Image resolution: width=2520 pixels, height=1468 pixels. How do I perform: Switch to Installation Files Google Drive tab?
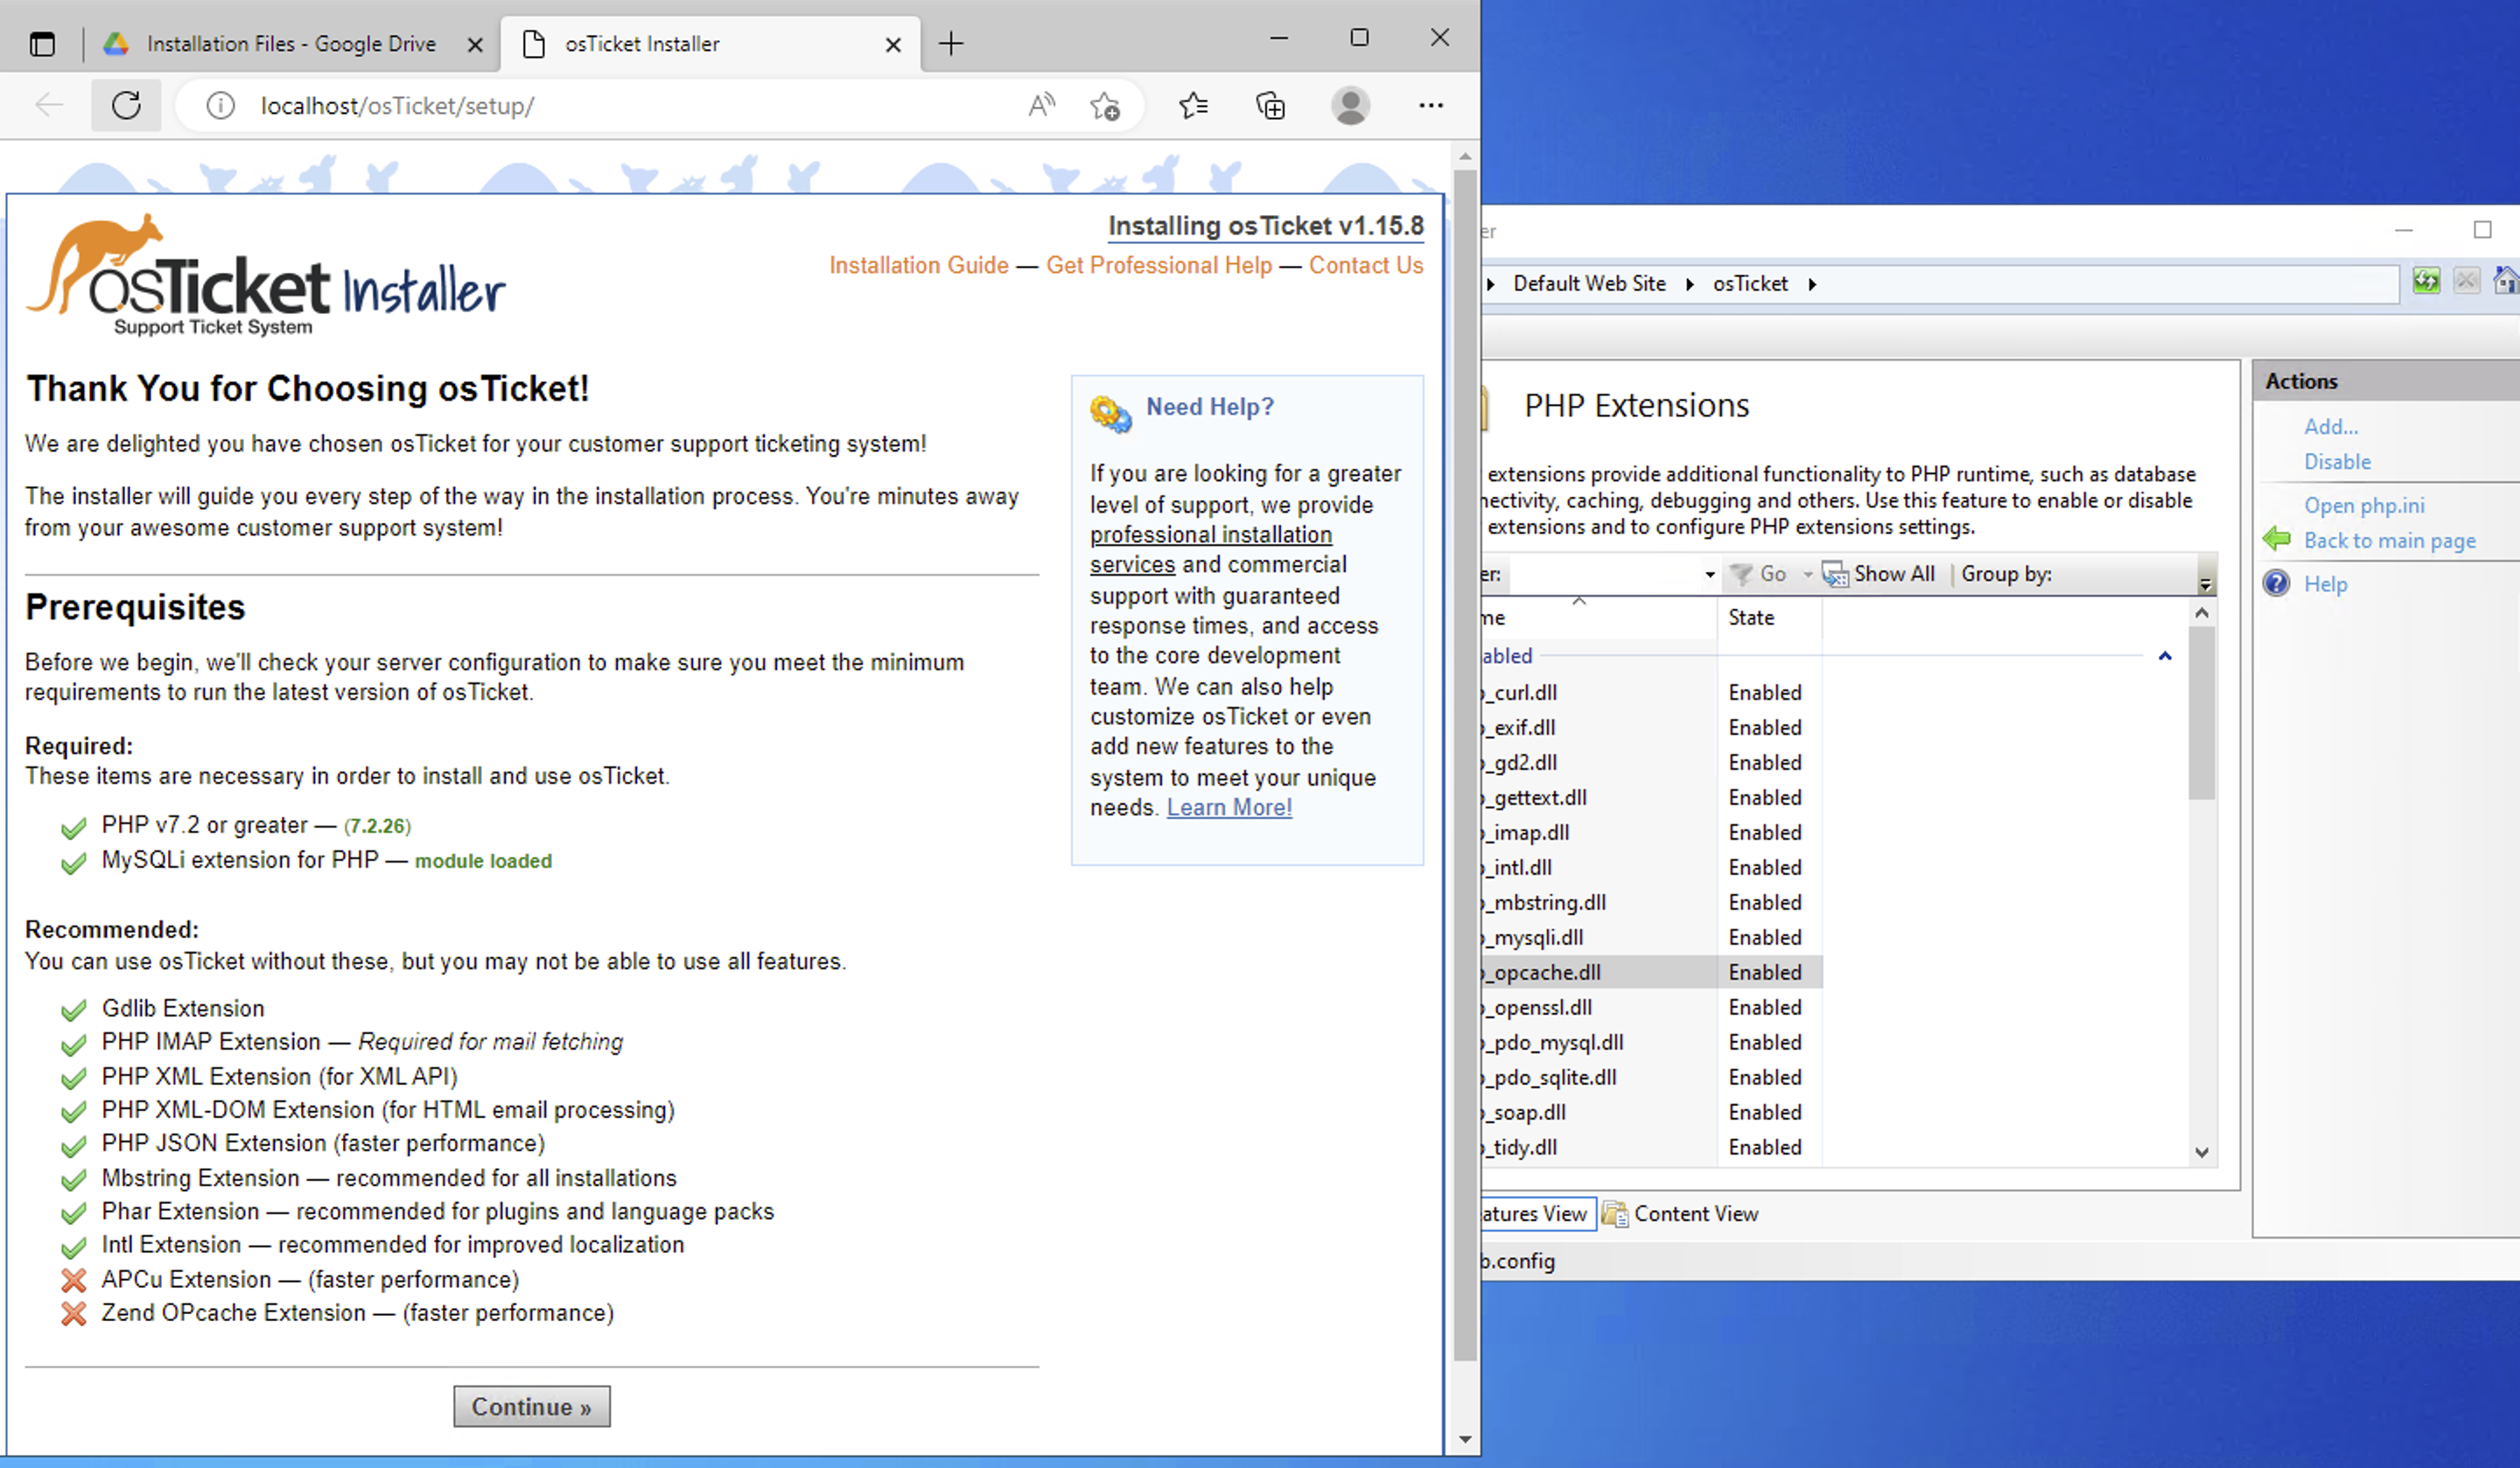[290, 44]
